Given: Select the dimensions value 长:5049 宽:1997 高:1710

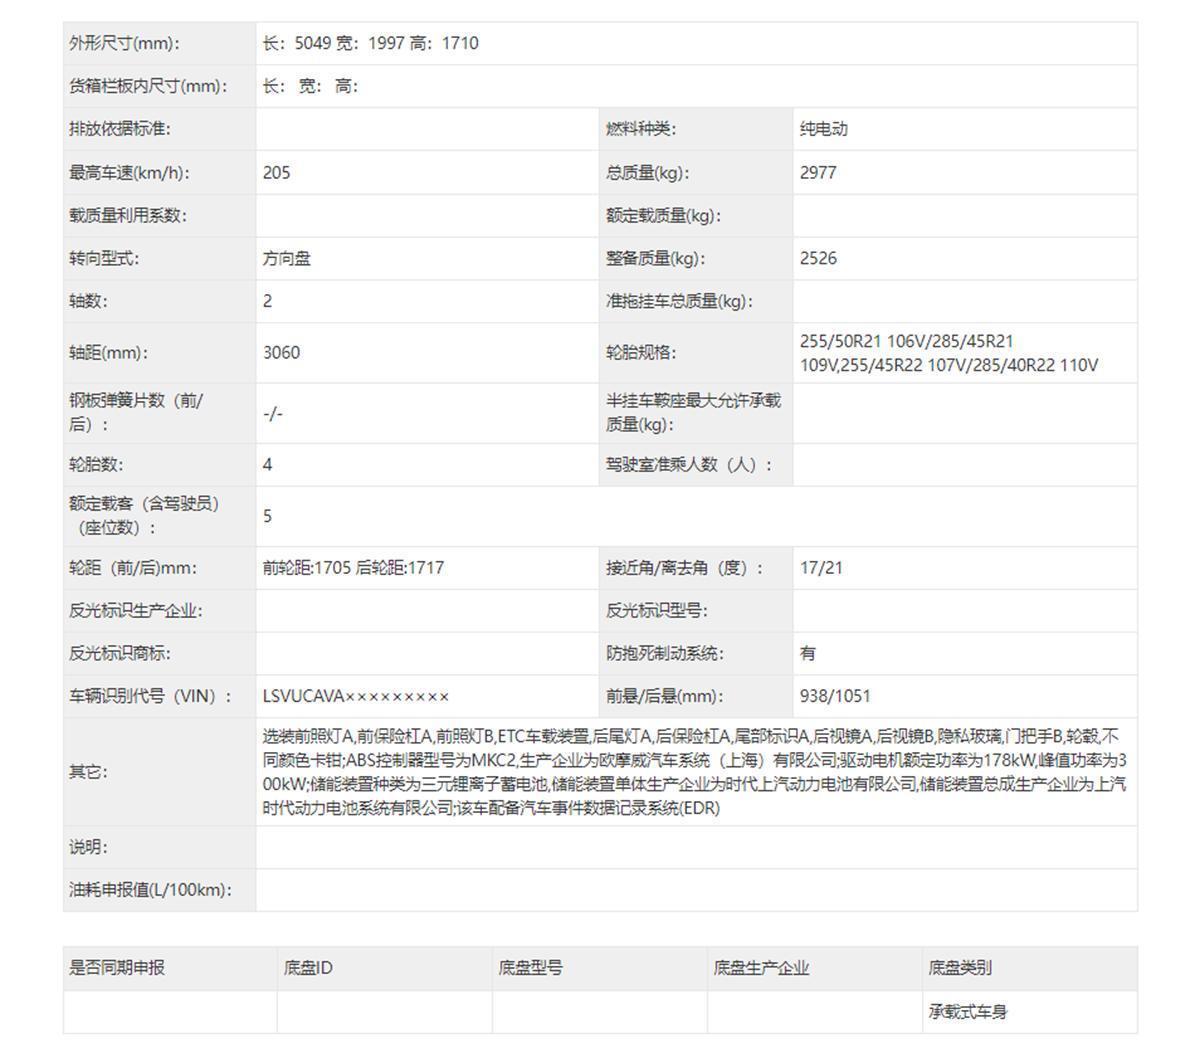Looking at the screenshot, I should (370, 44).
